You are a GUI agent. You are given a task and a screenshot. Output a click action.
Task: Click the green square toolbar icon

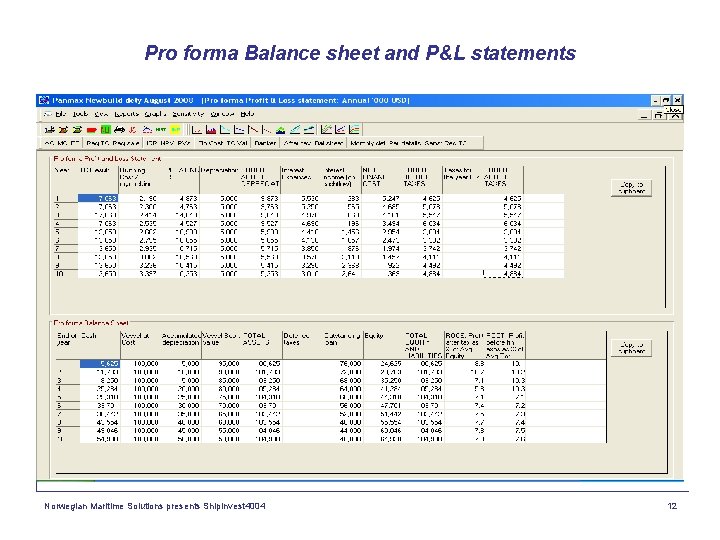[106, 130]
